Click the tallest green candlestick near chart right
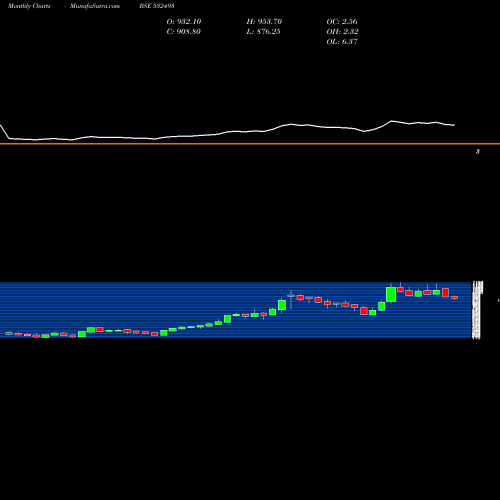 coord(391,294)
